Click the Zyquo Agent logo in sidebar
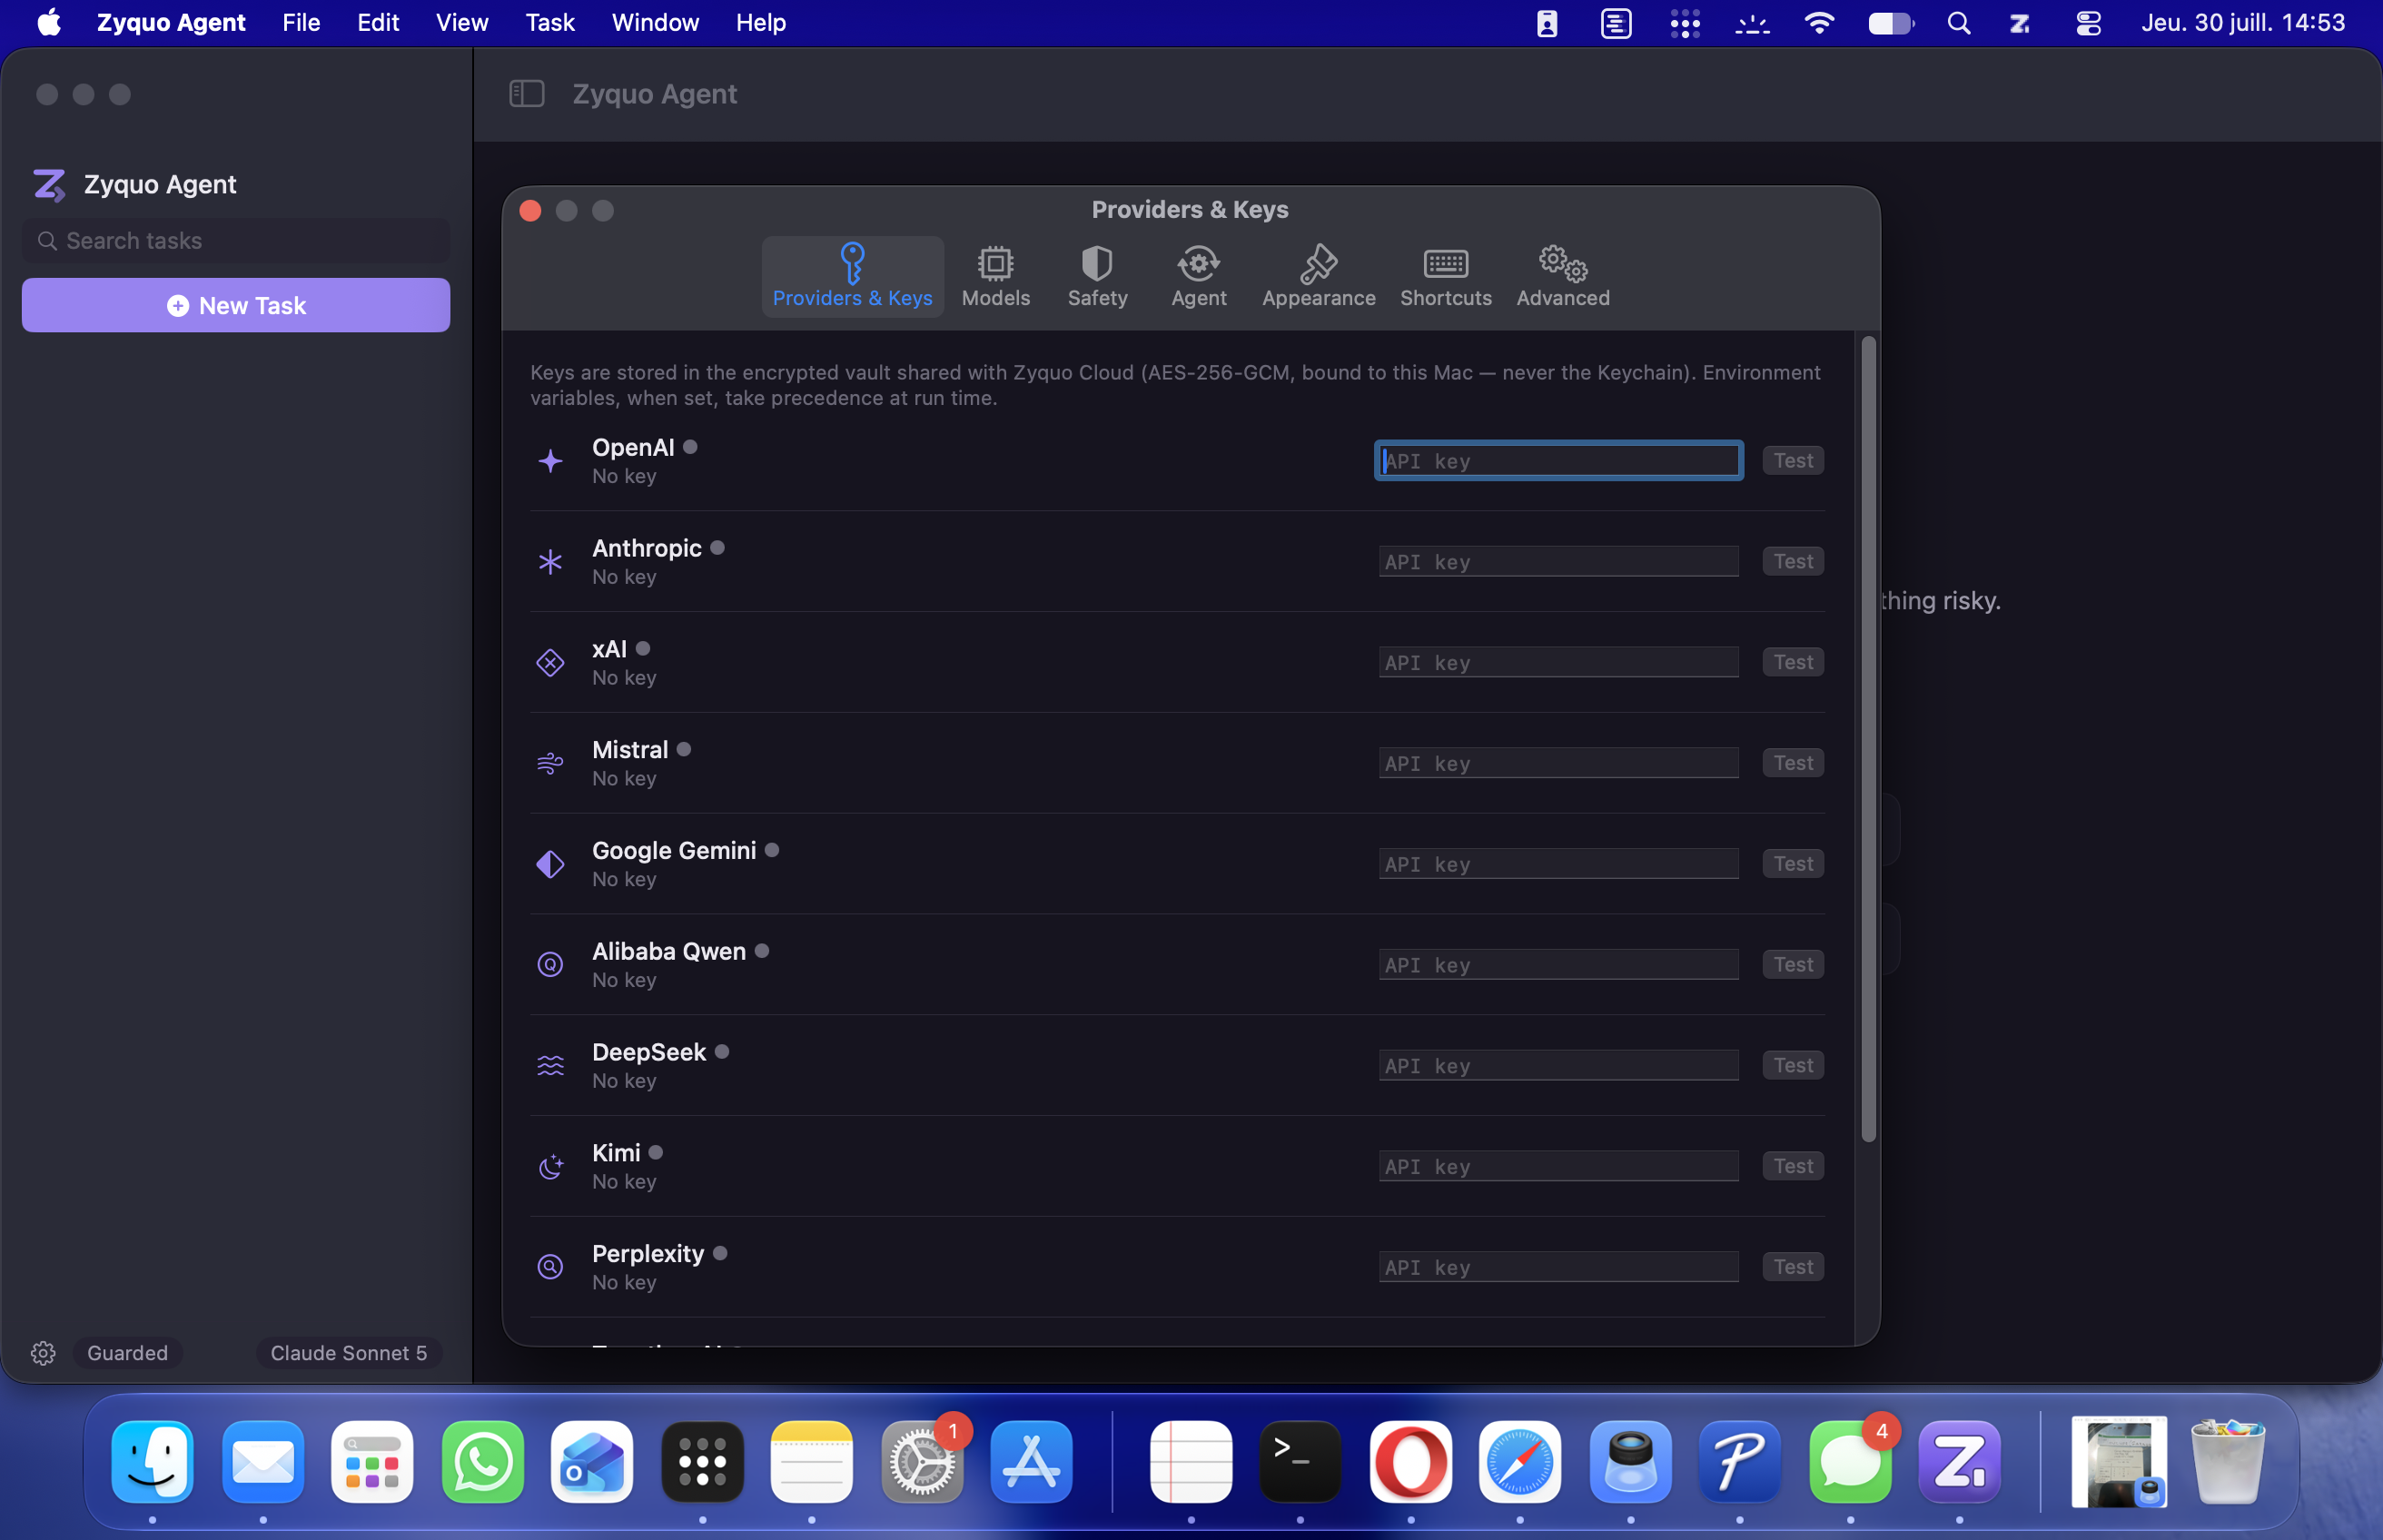This screenshot has width=2383, height=1540. (48, 185)
